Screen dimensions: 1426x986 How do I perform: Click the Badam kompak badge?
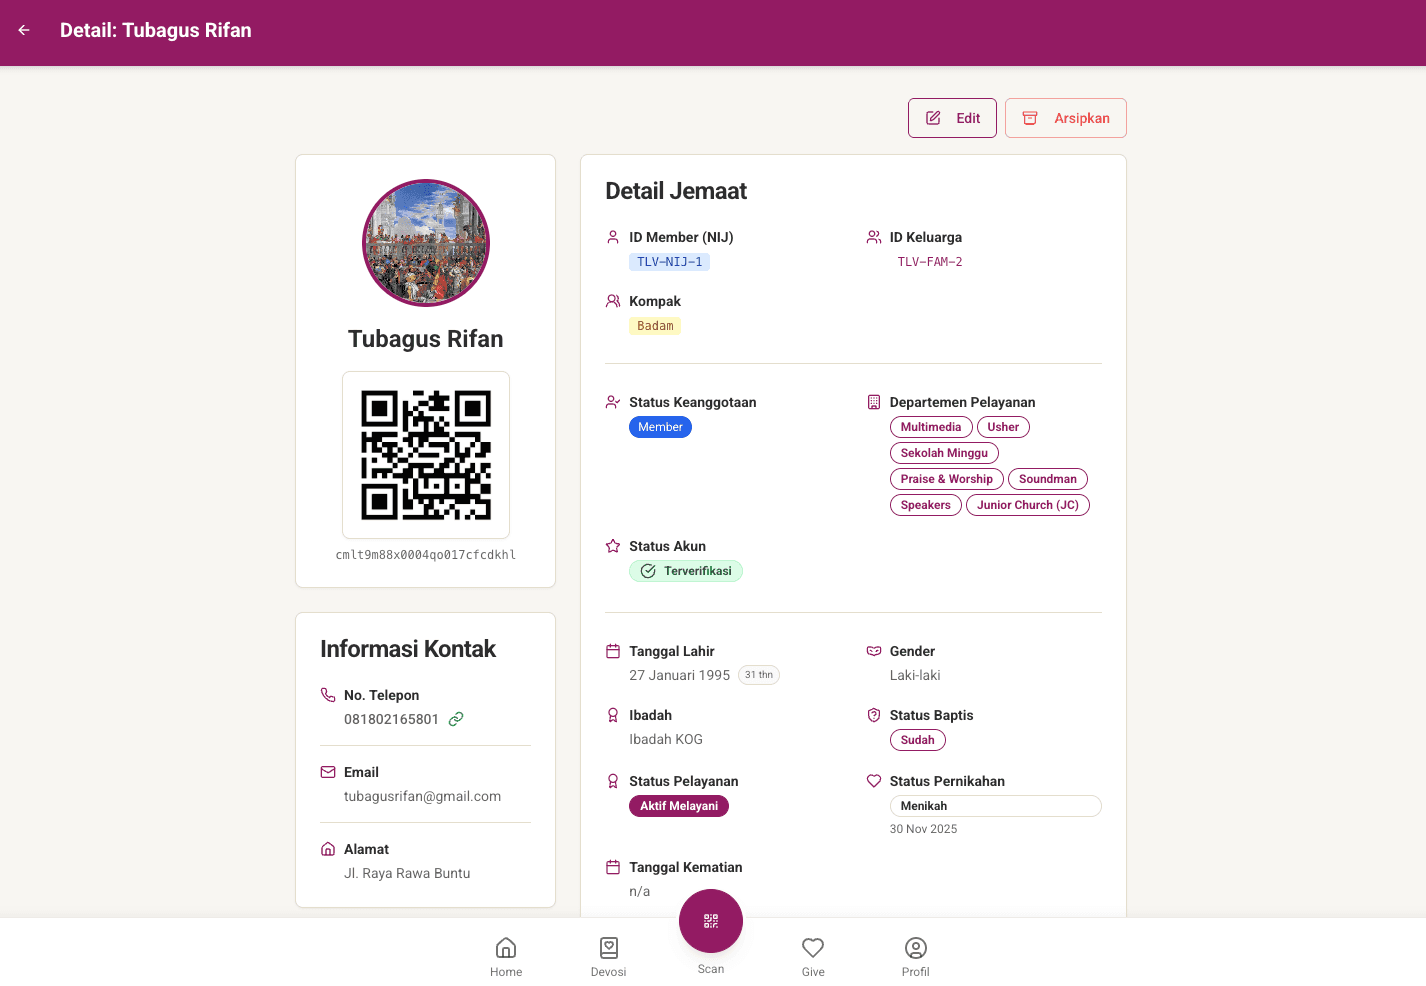[655, 326]
